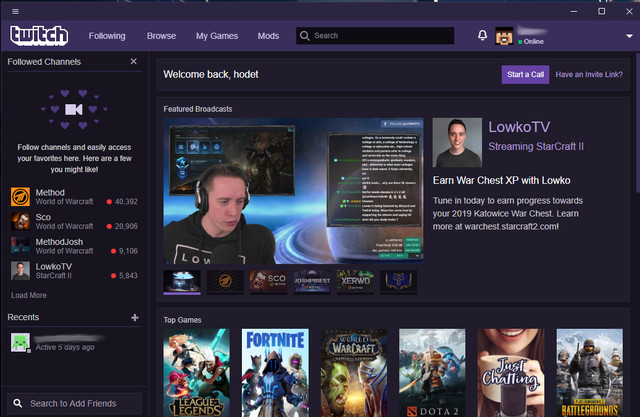Click the magnifier icon in the Add Friends search

pos(18,404)
